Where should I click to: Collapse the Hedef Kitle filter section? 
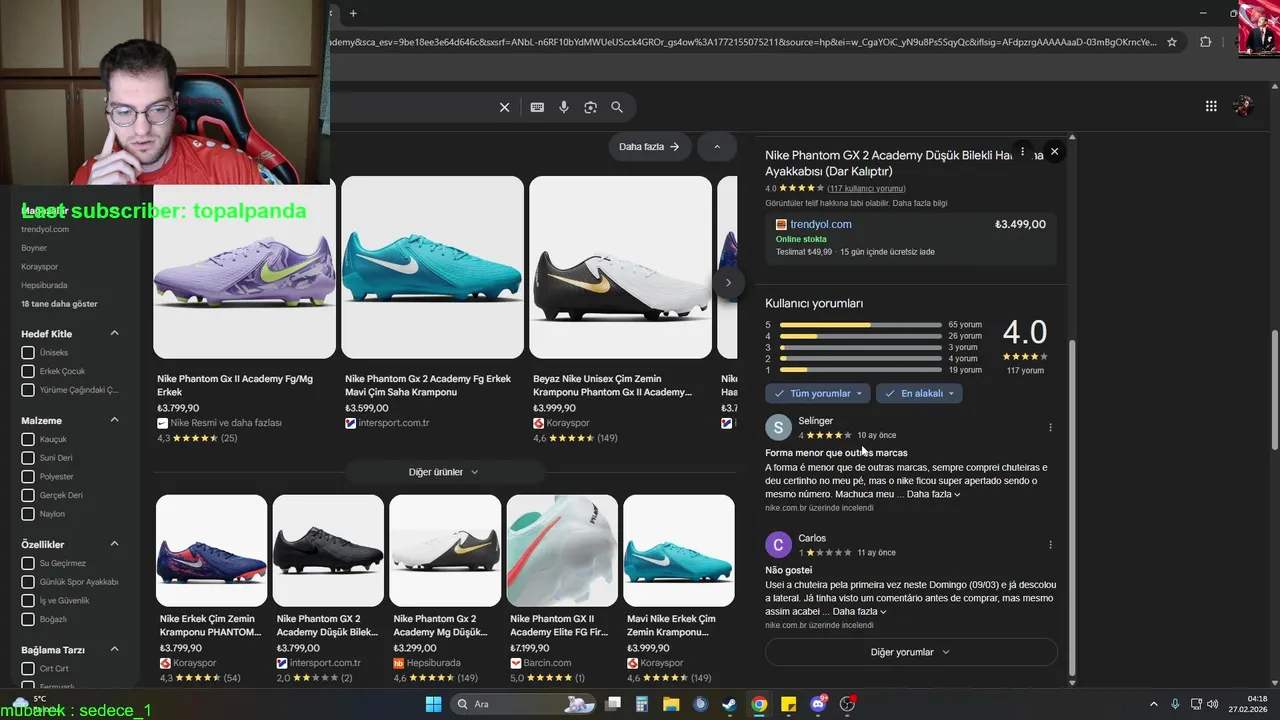114,333
